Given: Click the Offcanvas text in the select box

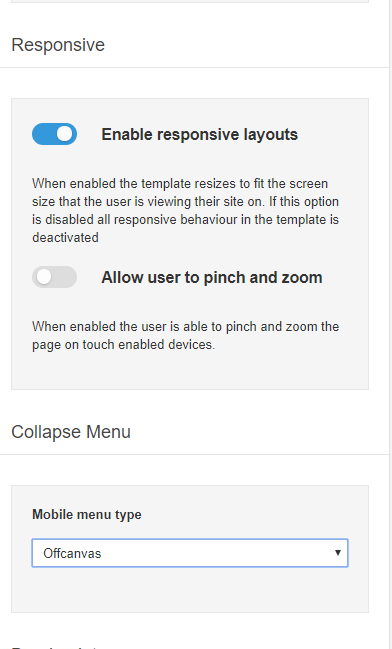Looking at the screenshot, I should tap(72, 553).
